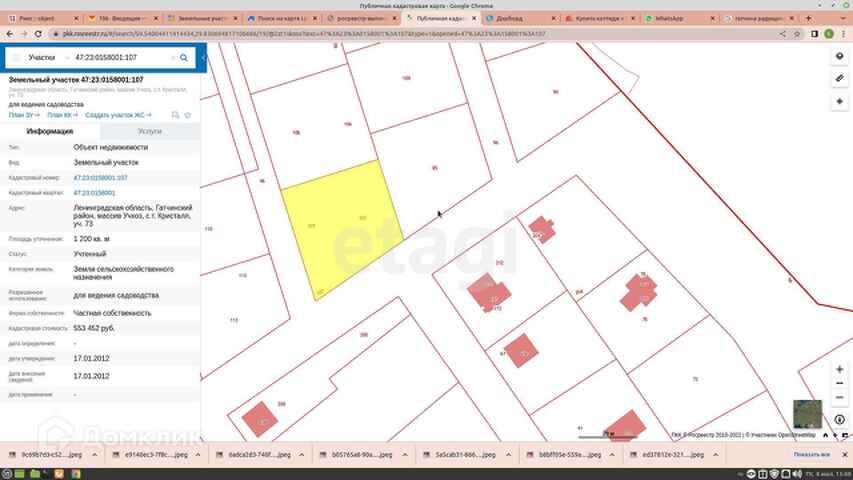
Task: Expand options for download 8a8ca2d3-748f...jpeg
Action: click(301, 455)
